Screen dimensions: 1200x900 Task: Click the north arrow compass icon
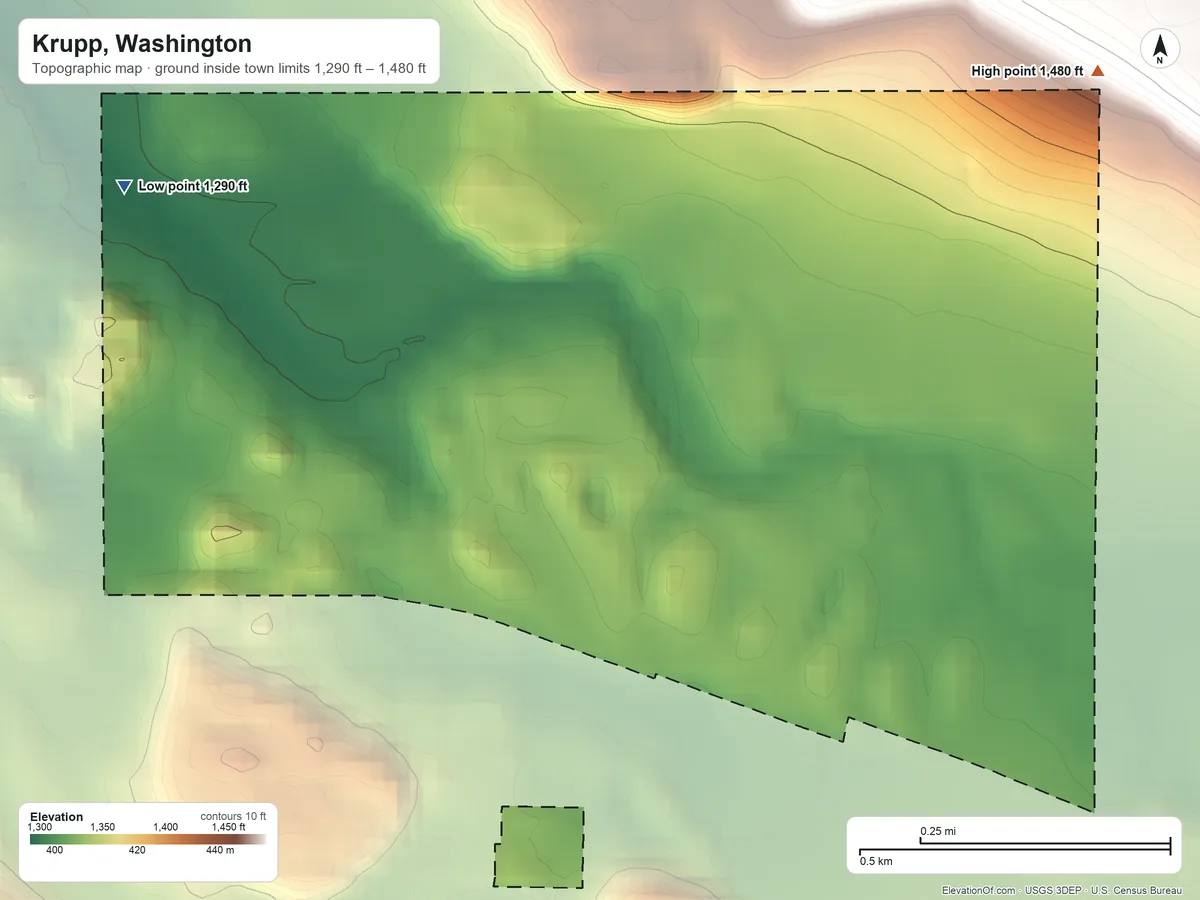[1160, 49]
